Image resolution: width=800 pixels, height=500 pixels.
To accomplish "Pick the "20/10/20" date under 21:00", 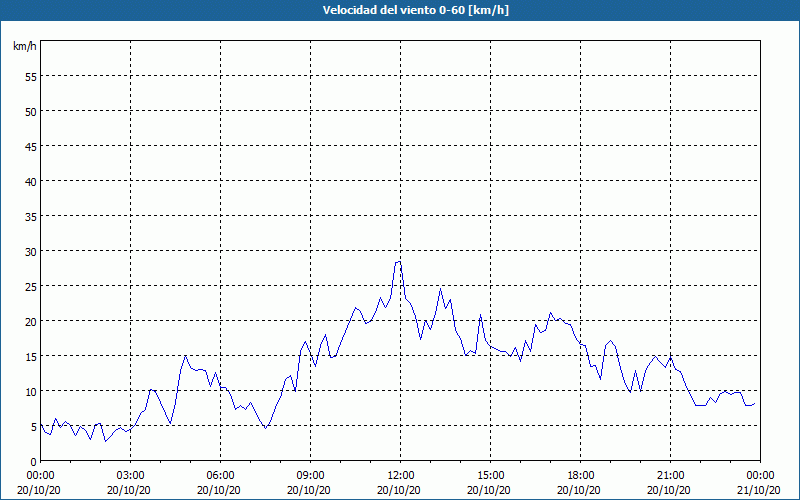I will tap(669, 490).
